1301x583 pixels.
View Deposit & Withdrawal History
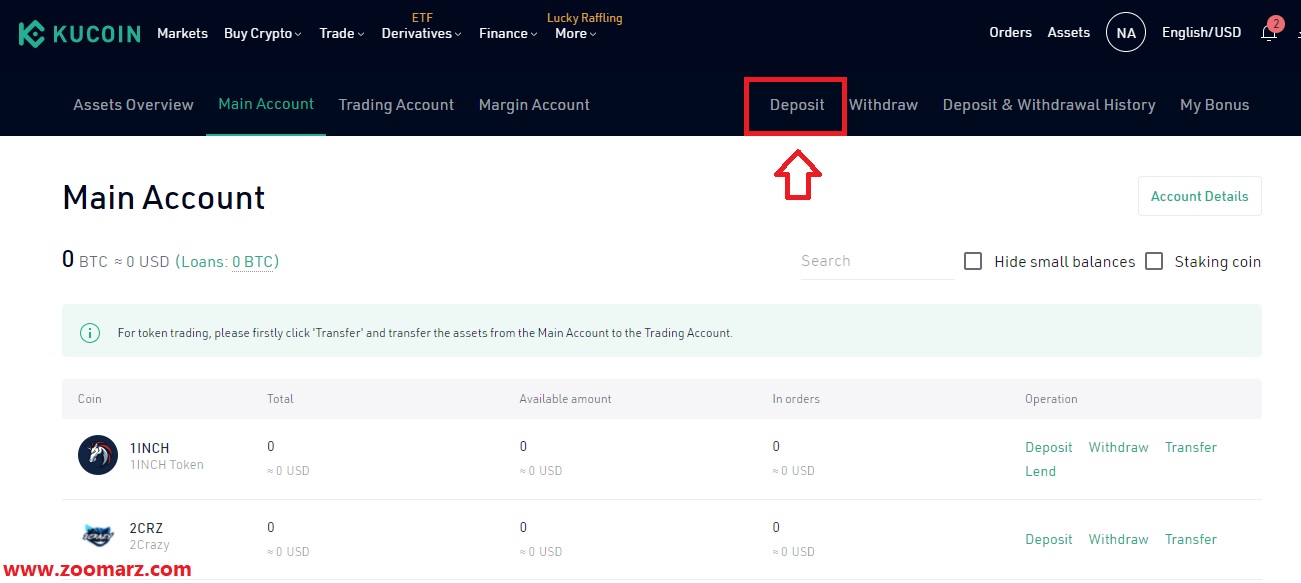pos(1049,105)
